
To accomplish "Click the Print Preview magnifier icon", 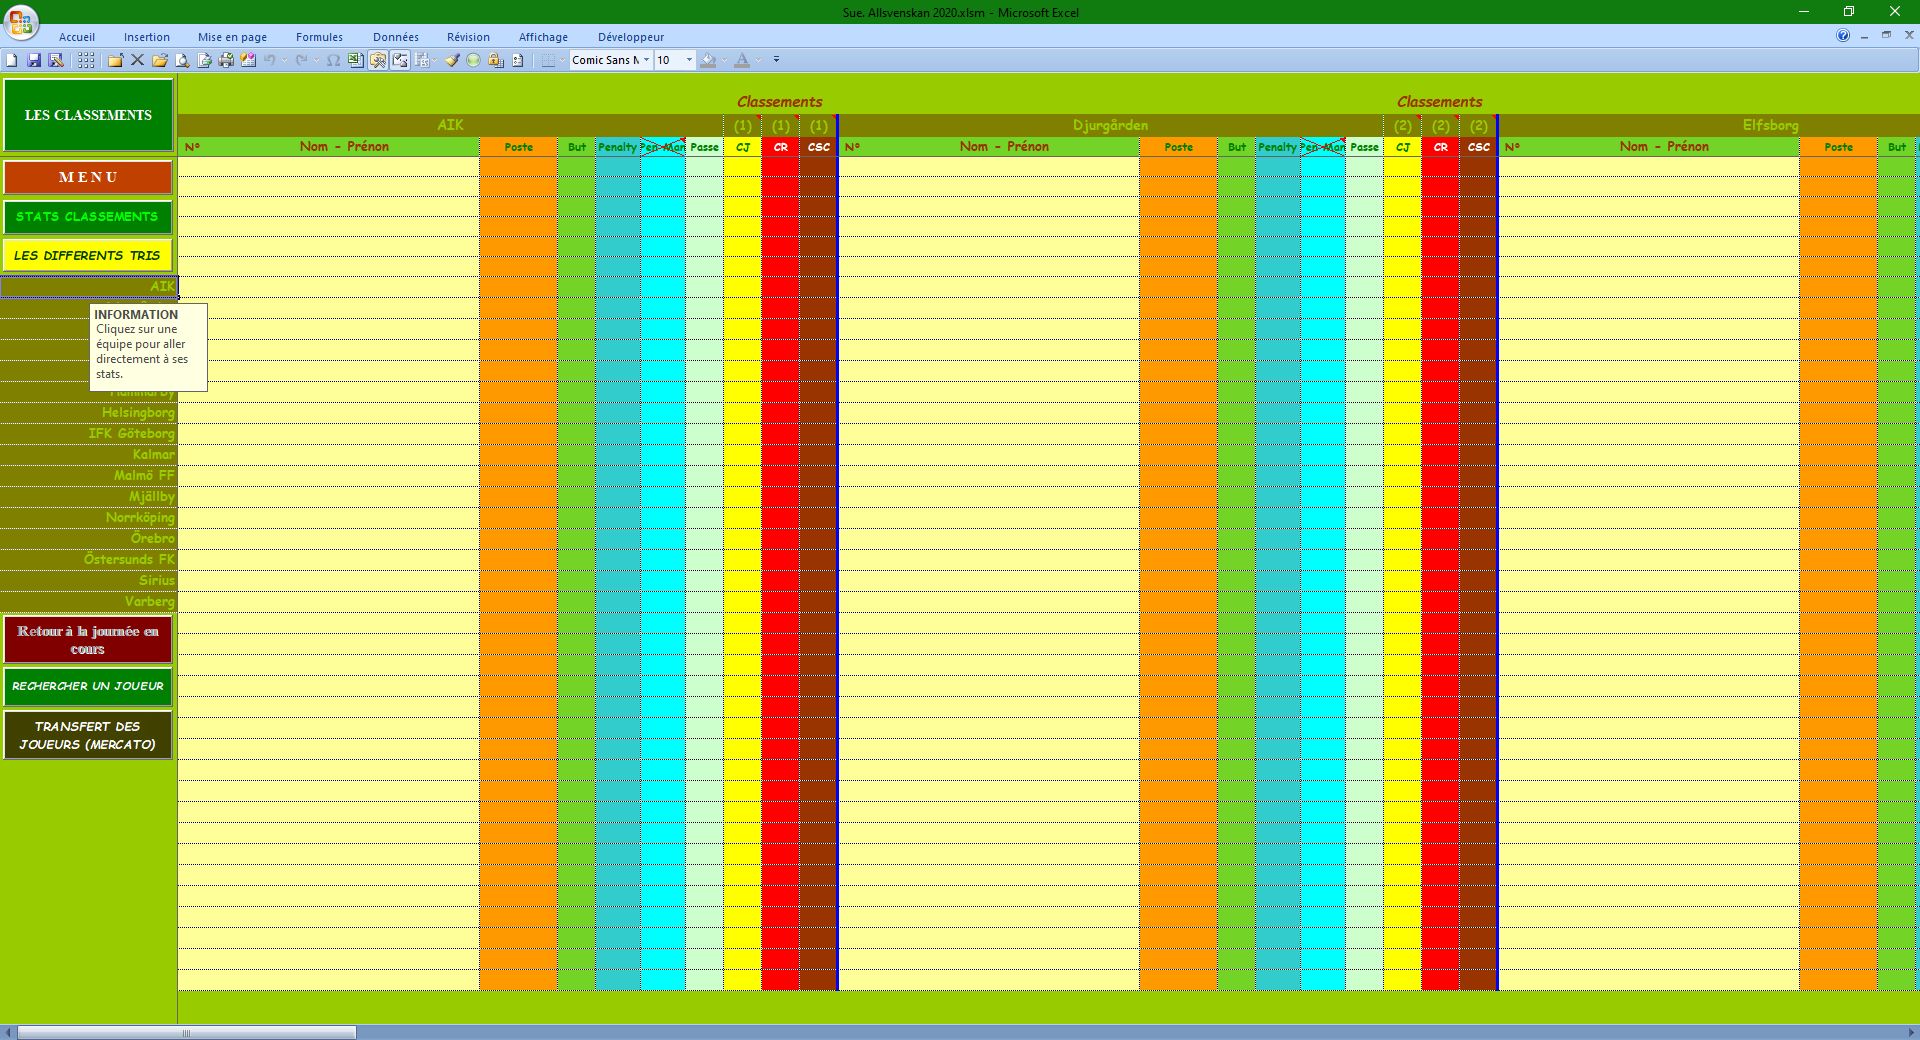I will (x=182, y=60).
